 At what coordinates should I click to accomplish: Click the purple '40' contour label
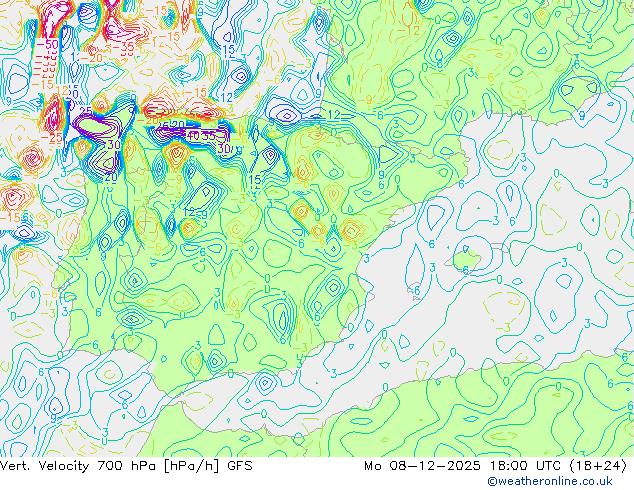pyautogui.click(x=193, y=136)
